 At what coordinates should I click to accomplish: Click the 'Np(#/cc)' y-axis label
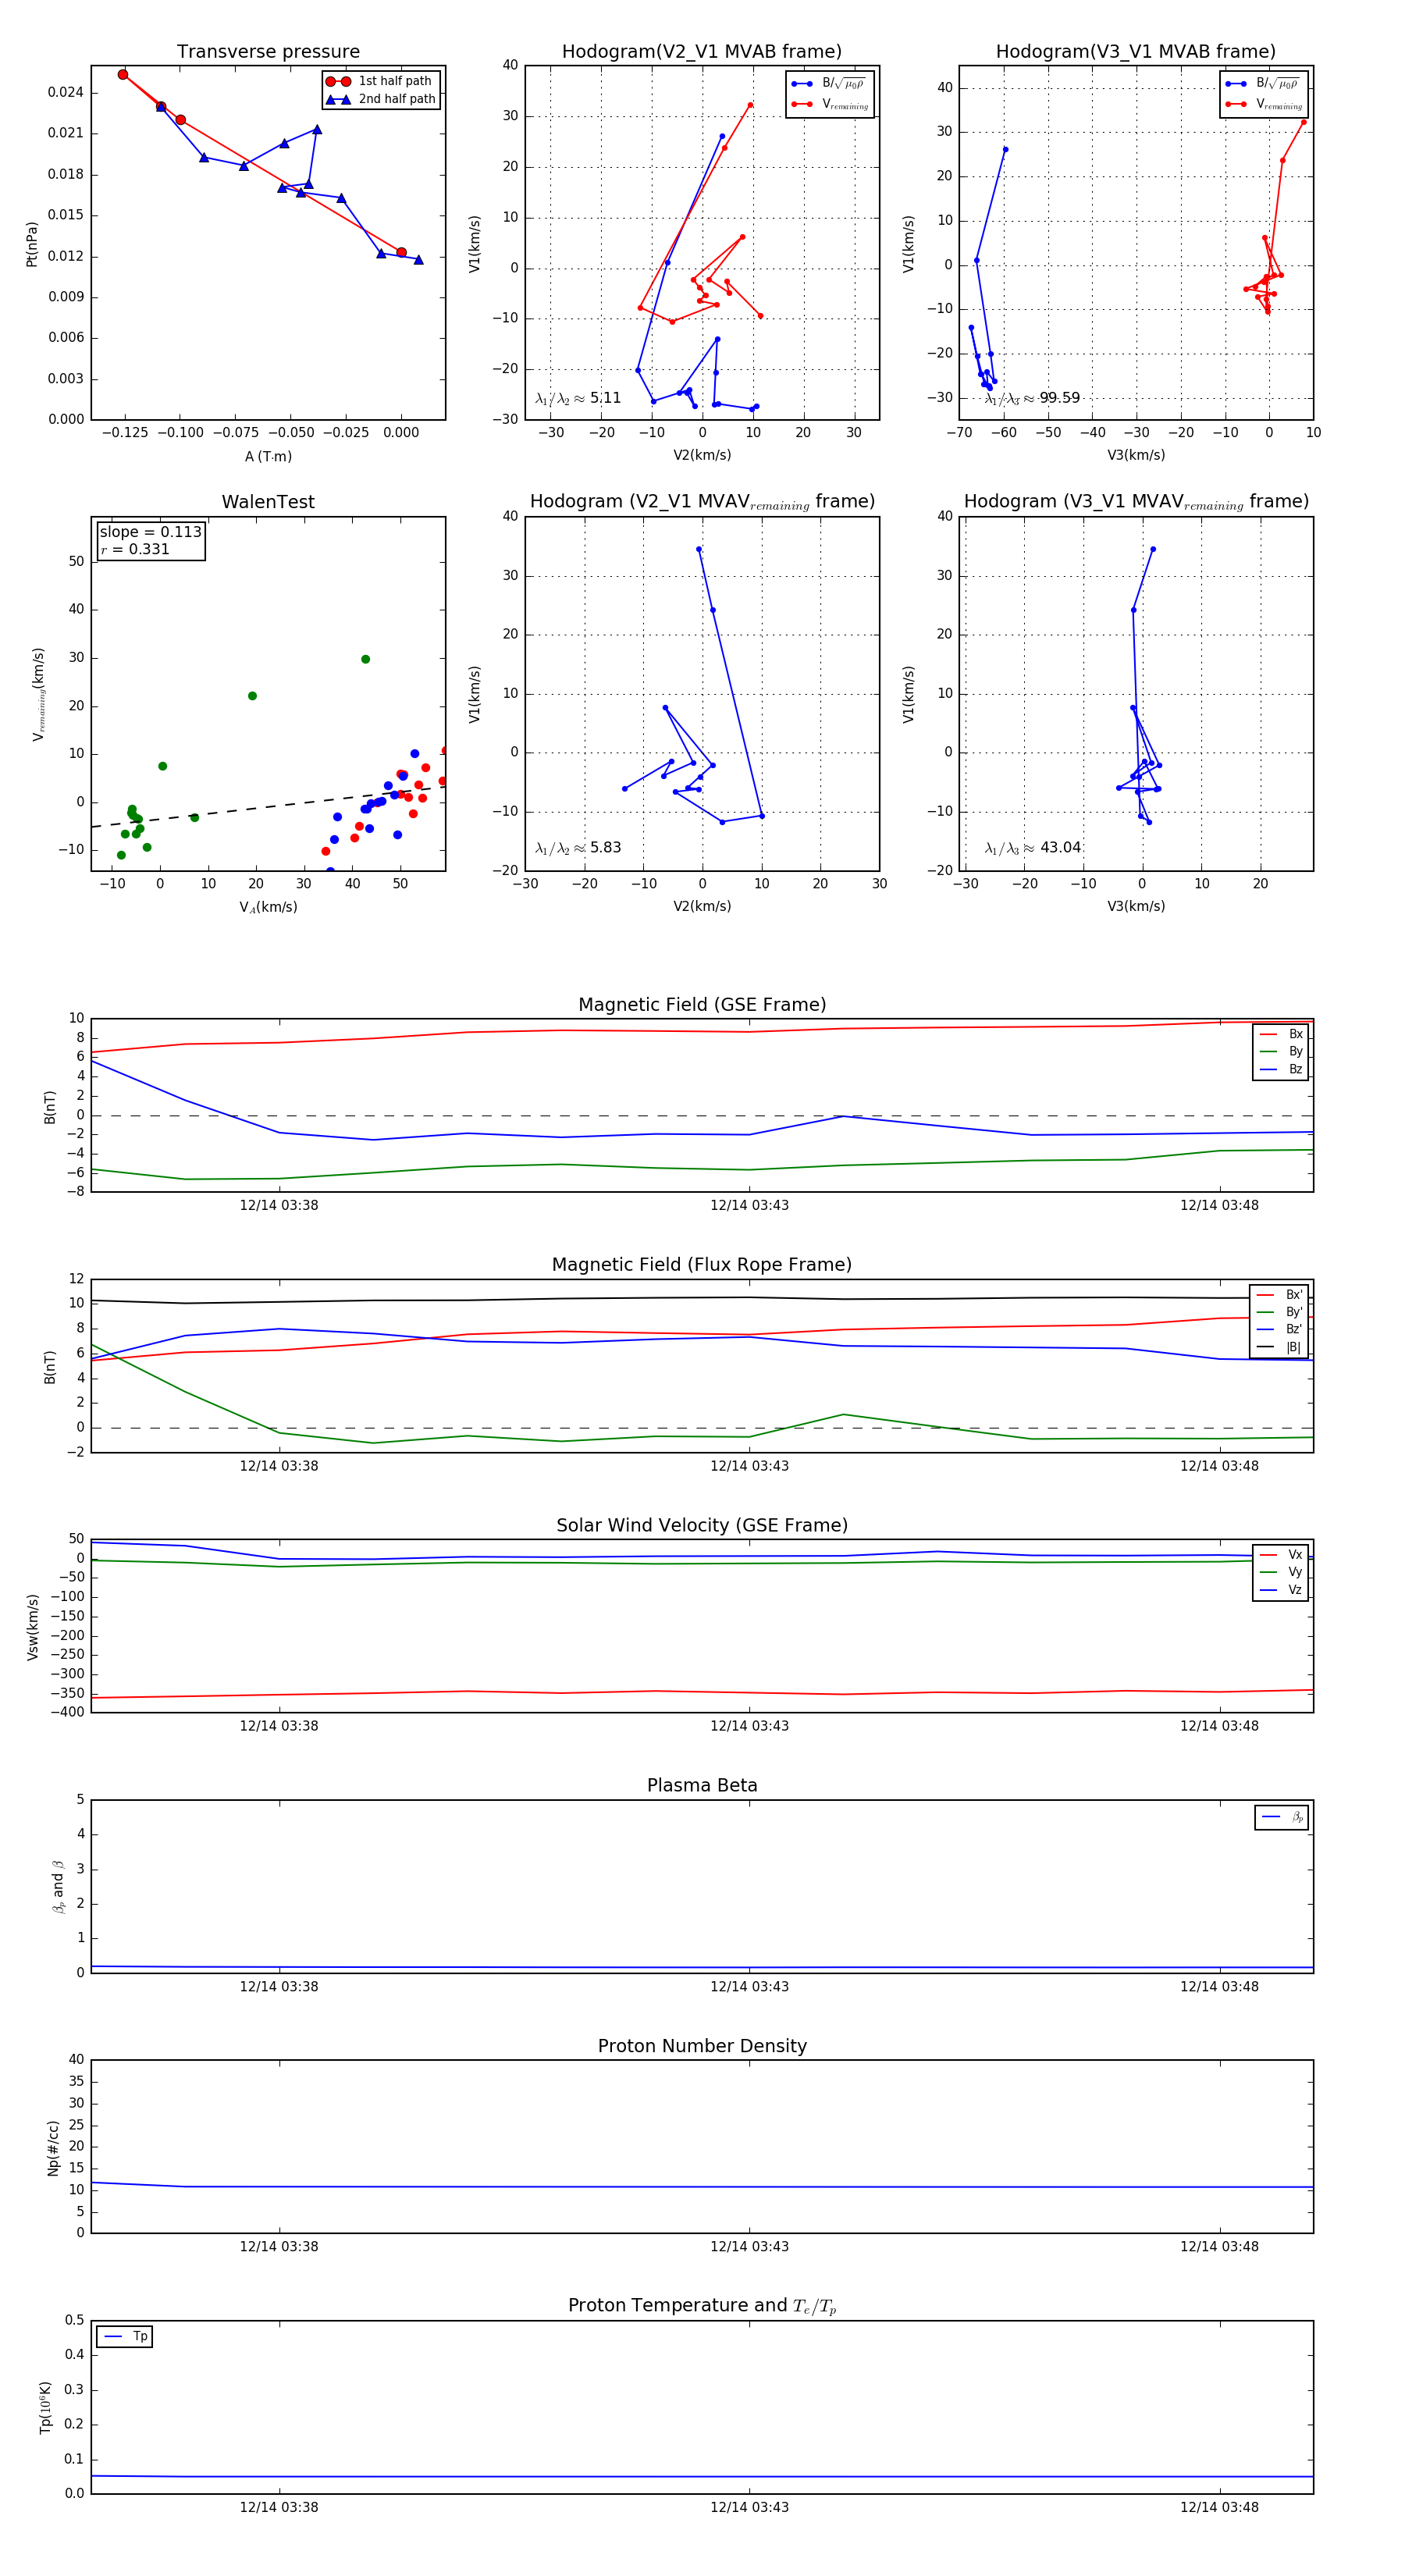coord(53,2148)
